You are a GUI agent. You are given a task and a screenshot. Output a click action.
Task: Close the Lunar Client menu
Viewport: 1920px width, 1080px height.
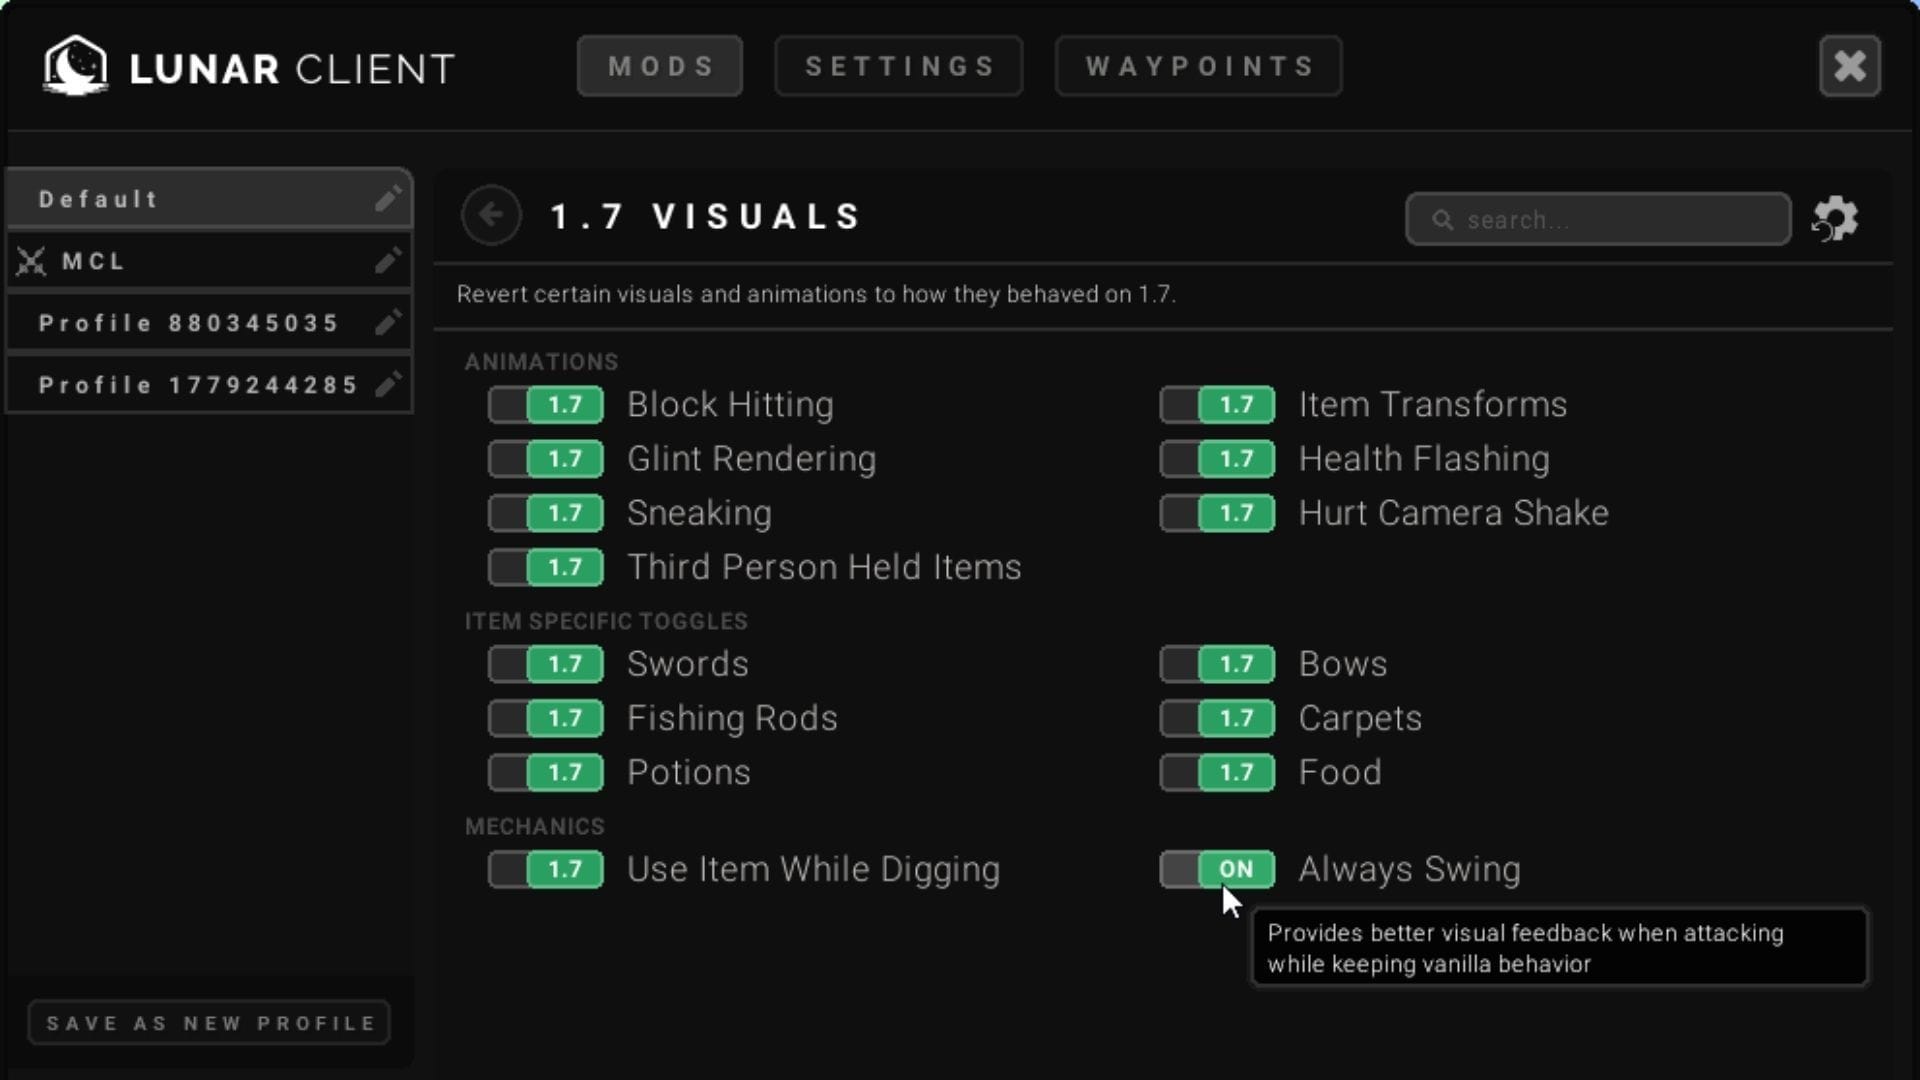(1849, 66)
